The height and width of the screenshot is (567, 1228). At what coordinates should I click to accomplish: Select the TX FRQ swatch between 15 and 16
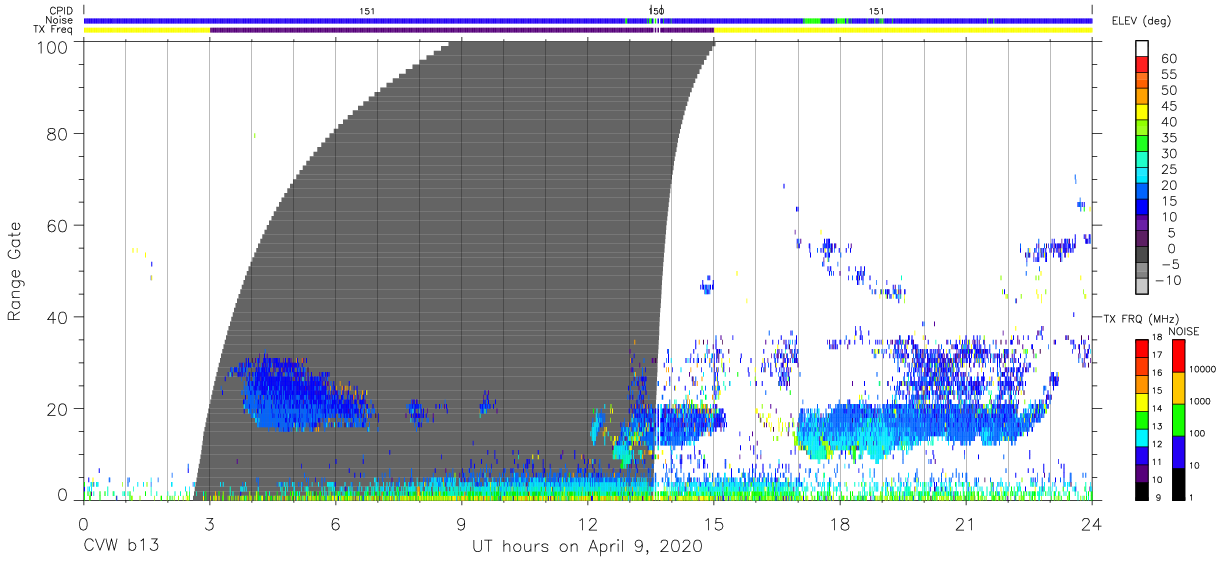pos(1142,382)
